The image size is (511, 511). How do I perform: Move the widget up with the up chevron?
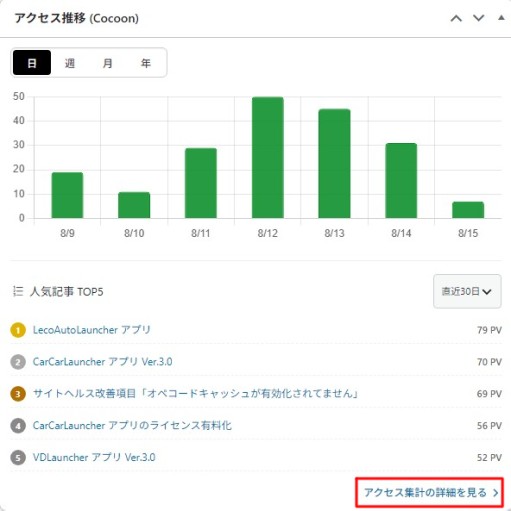456,18
